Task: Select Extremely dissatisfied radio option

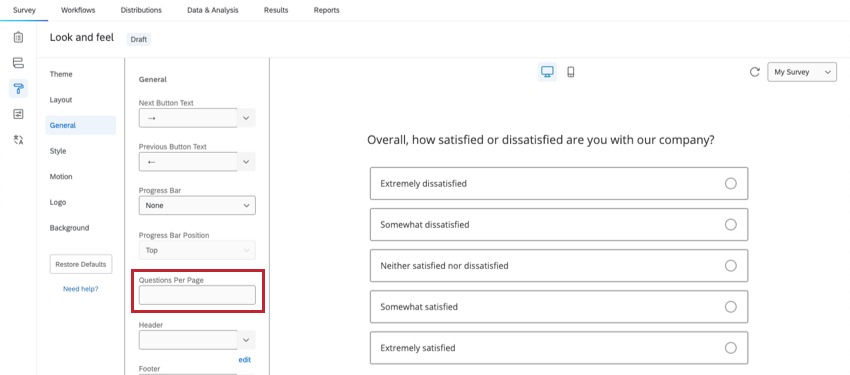Action: (731, 183)
